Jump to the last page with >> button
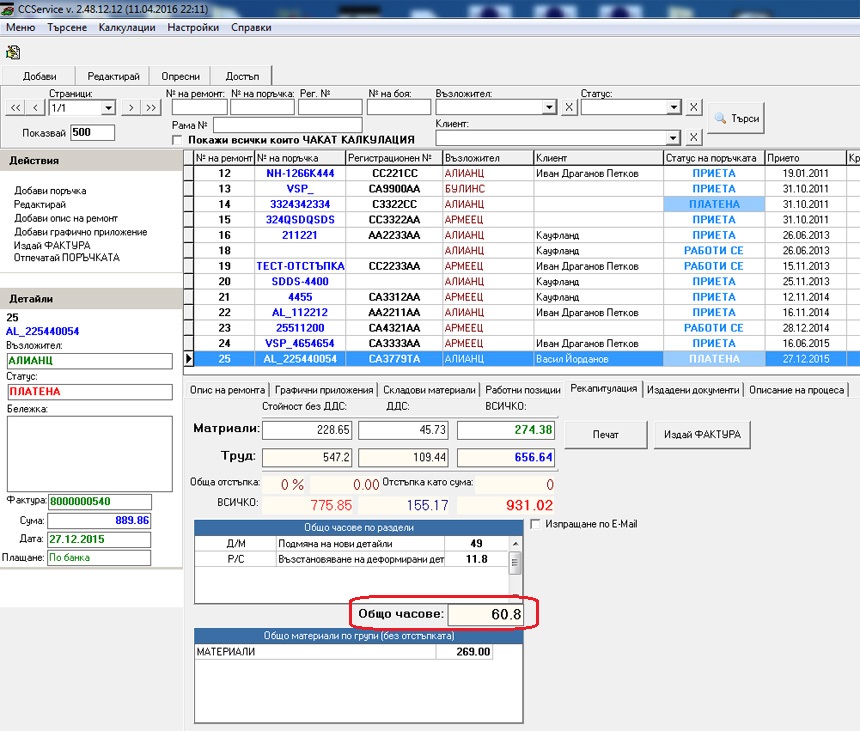The image size is (860, 731). pyautogui.click(x=151, y=108)
